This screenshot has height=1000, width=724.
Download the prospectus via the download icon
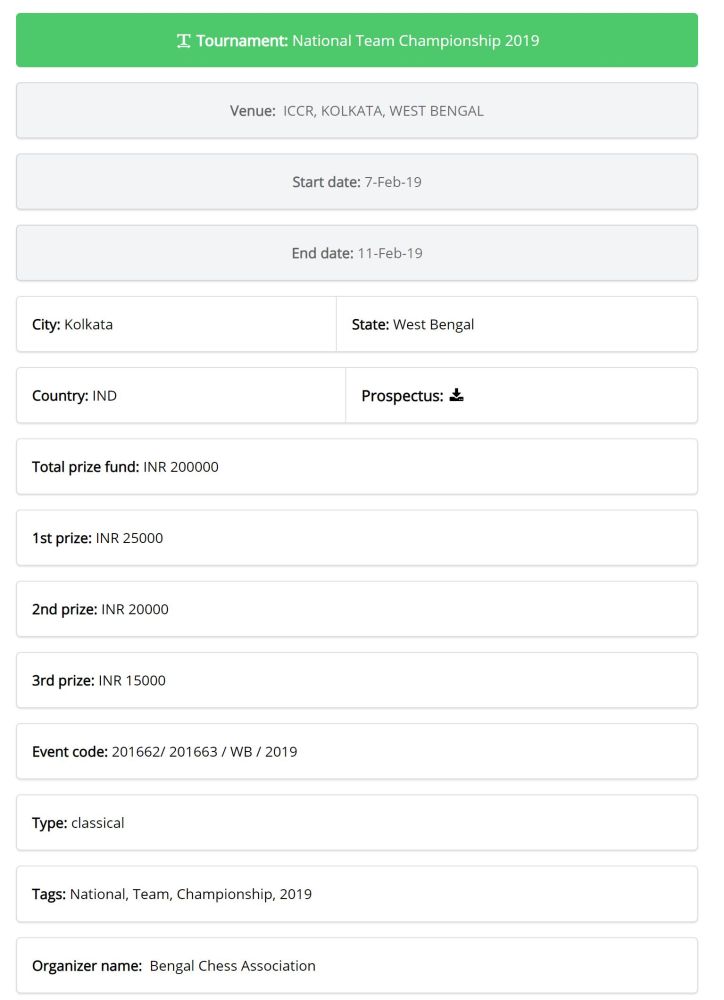(456, 395)
